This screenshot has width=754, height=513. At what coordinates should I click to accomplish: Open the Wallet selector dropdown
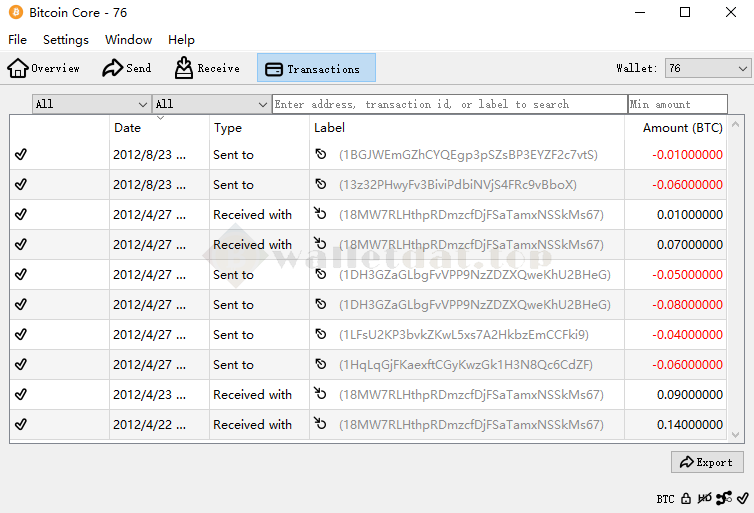[708, 68]
